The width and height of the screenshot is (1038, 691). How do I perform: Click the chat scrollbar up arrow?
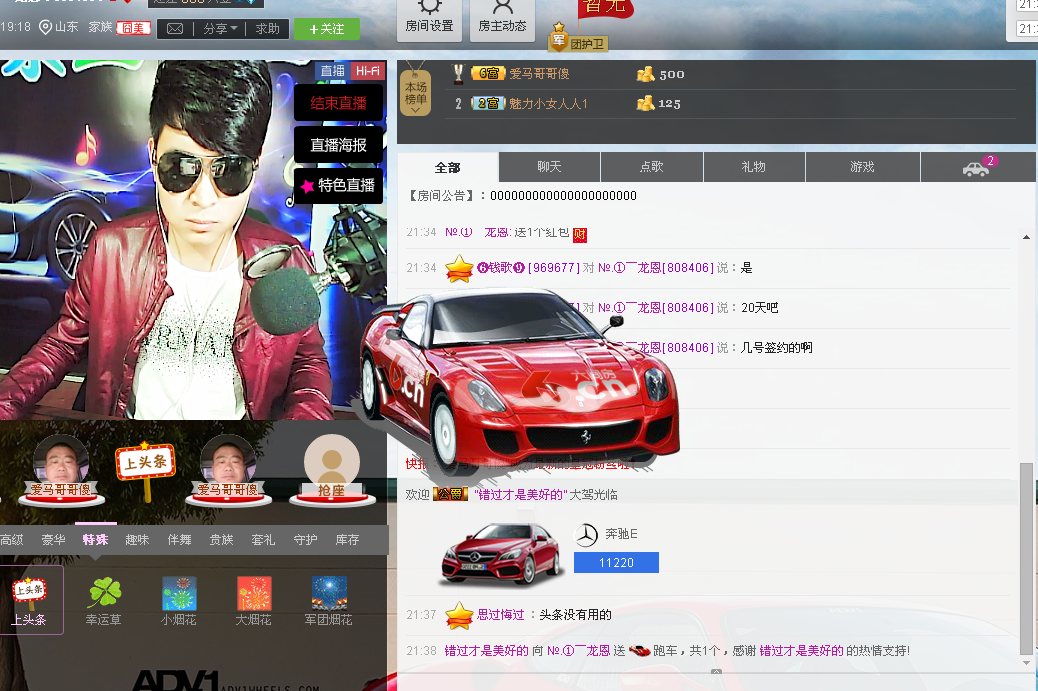click(x=1026, y=237)
